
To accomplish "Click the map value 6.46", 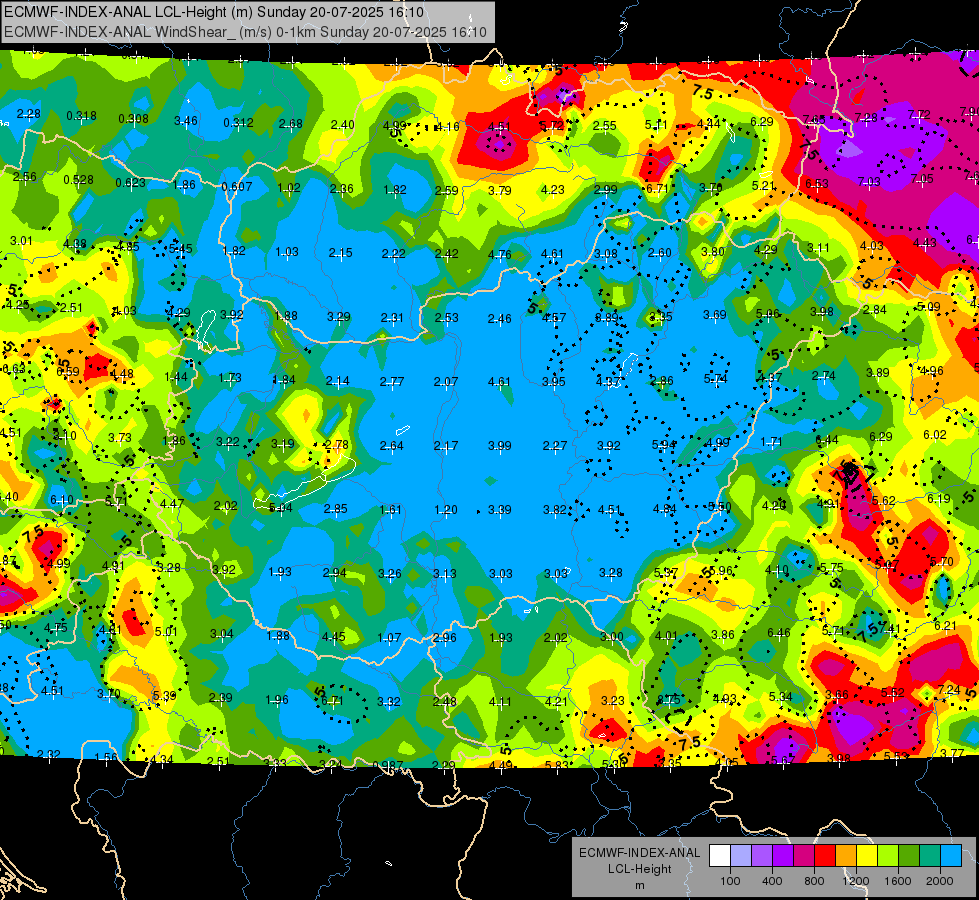I will (x=779, y=633).
